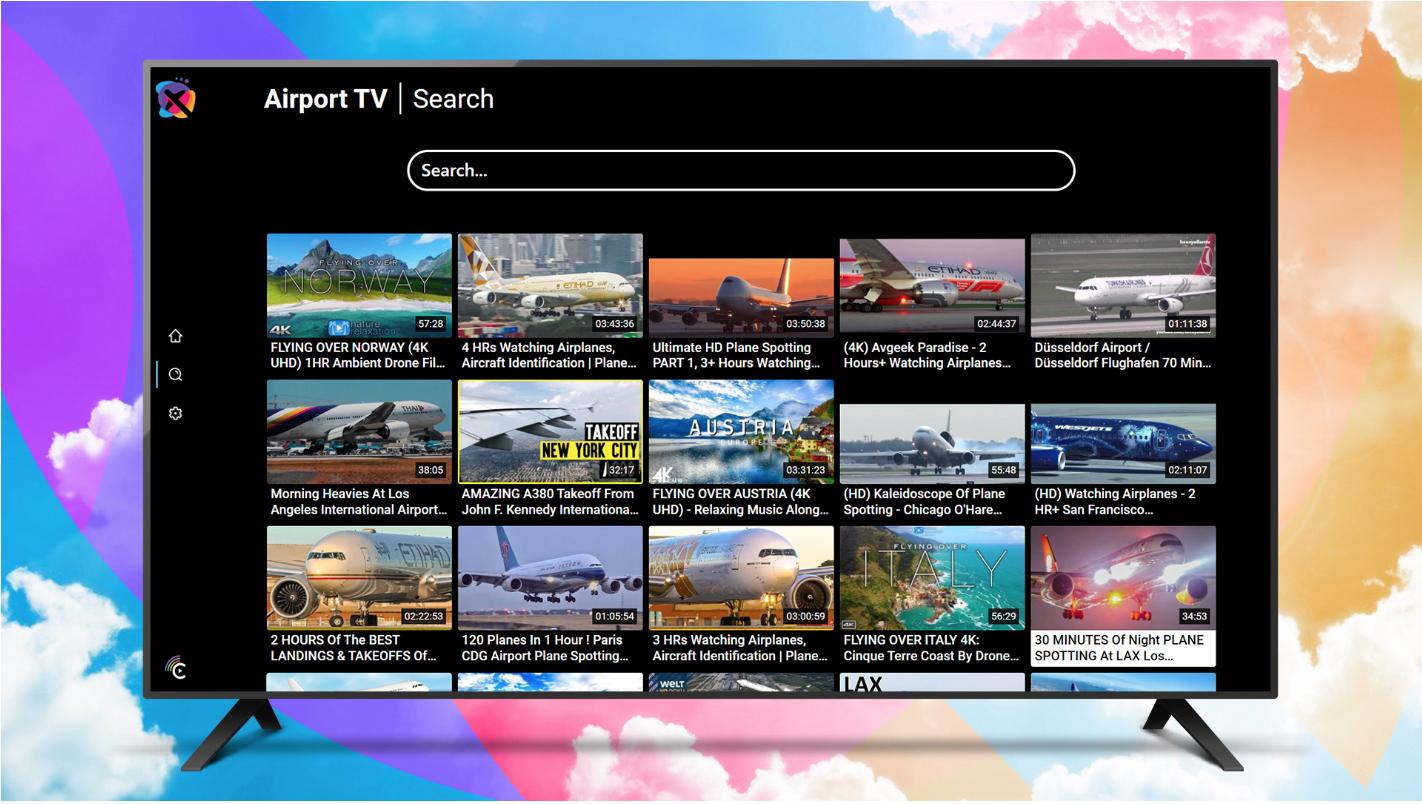Viewport: 1422px width, 804px height.
Task: Click title 'FLYING OVER AUSTRIA (4K UHD)'
Action: click(740, 501)
